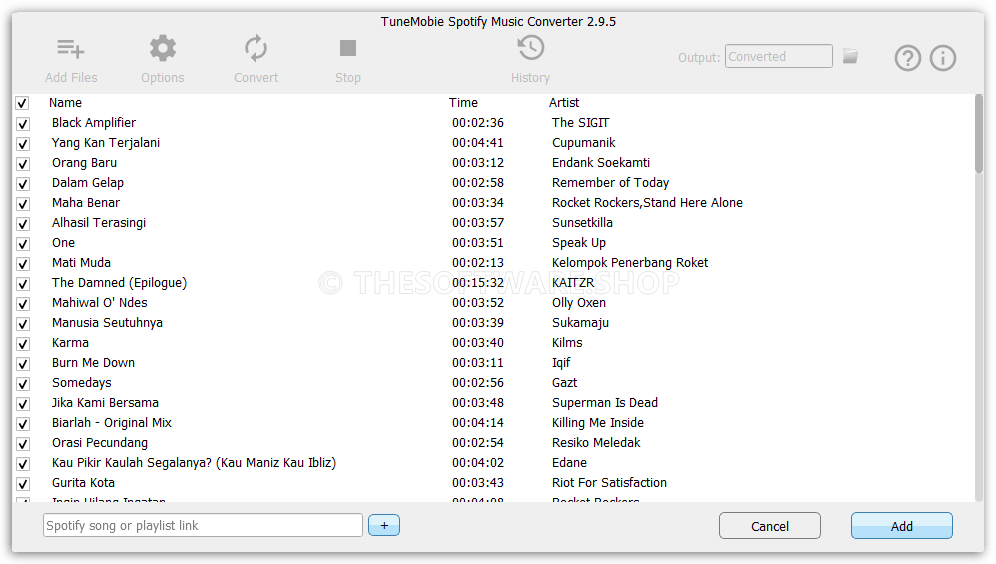Open the output folder icon
This screenshot has height=564, width=996.
tap(851, 57)
